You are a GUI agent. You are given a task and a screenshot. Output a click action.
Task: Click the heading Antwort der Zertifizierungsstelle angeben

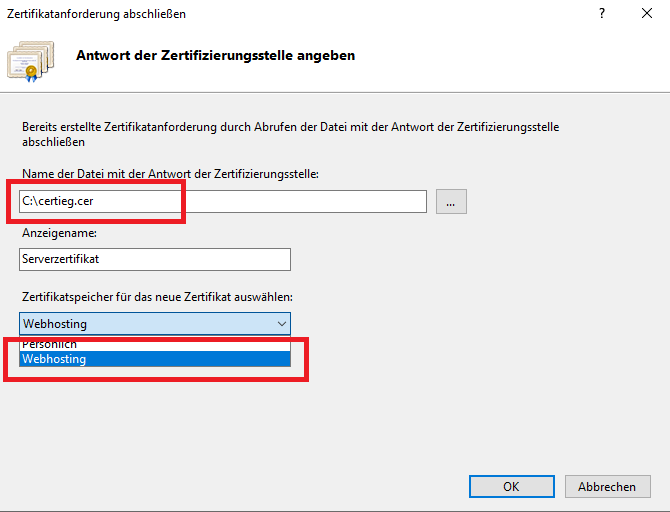point(215,55)
